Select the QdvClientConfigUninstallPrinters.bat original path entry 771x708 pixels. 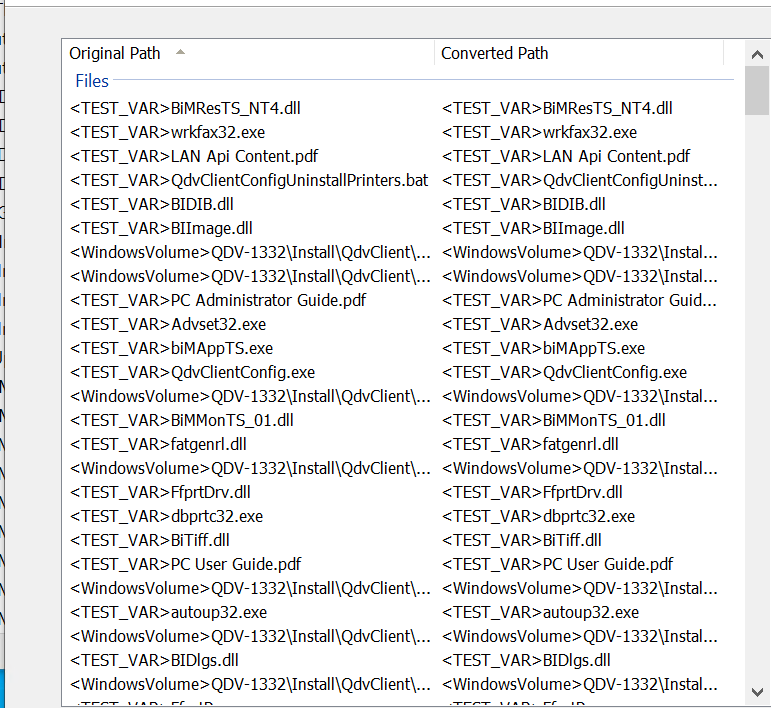tap(249, 180)
